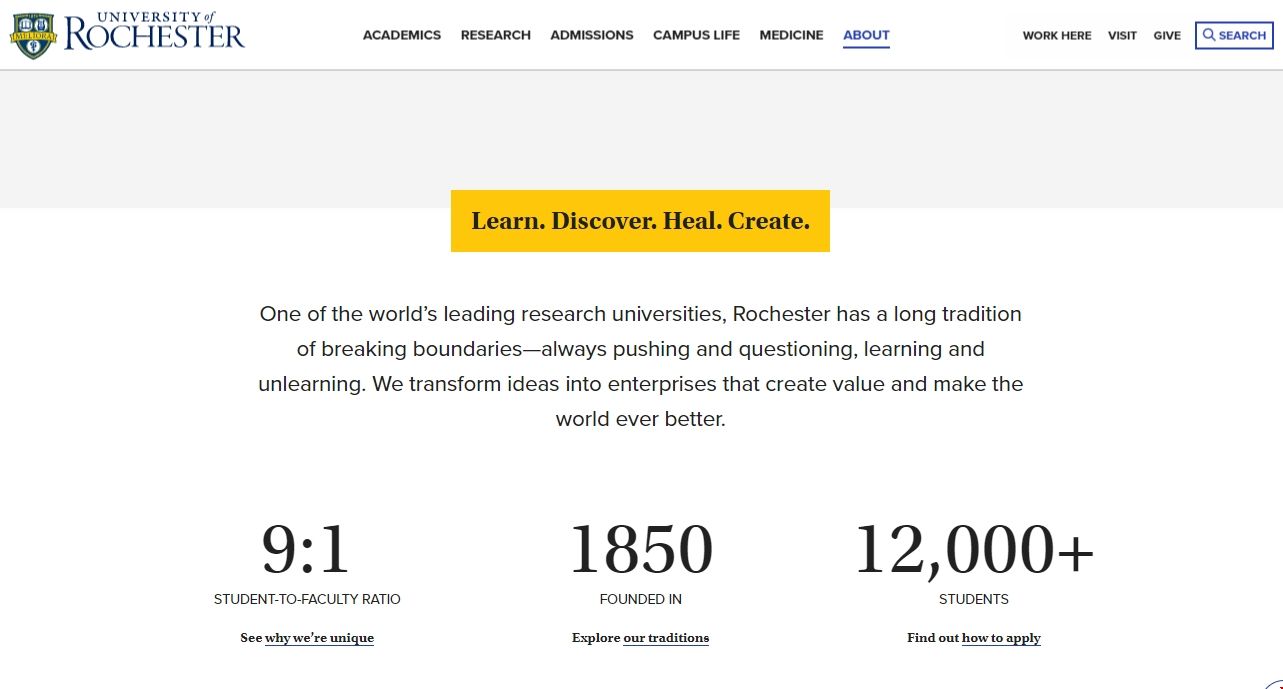Click the 9:1 student-to-faculty ratio figure
1283x689 pixels.
click(306, 550)
